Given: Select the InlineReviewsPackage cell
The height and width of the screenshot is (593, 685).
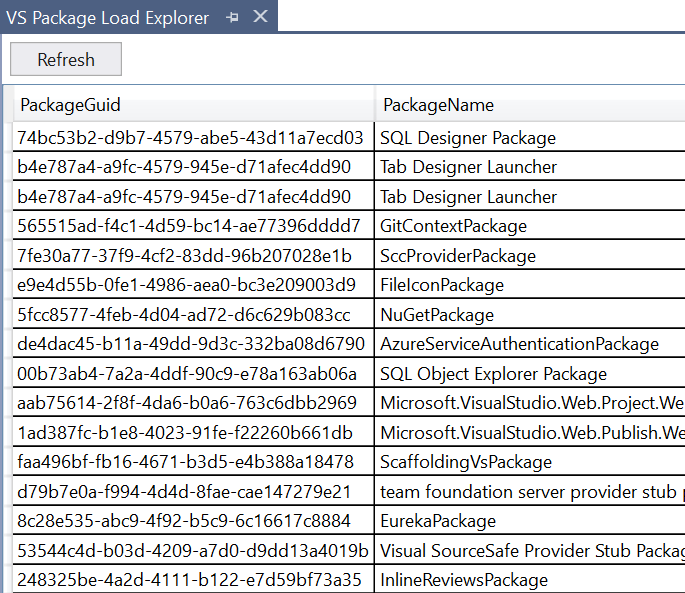Looking at the screenshot, I should click(x=530, y=579).
